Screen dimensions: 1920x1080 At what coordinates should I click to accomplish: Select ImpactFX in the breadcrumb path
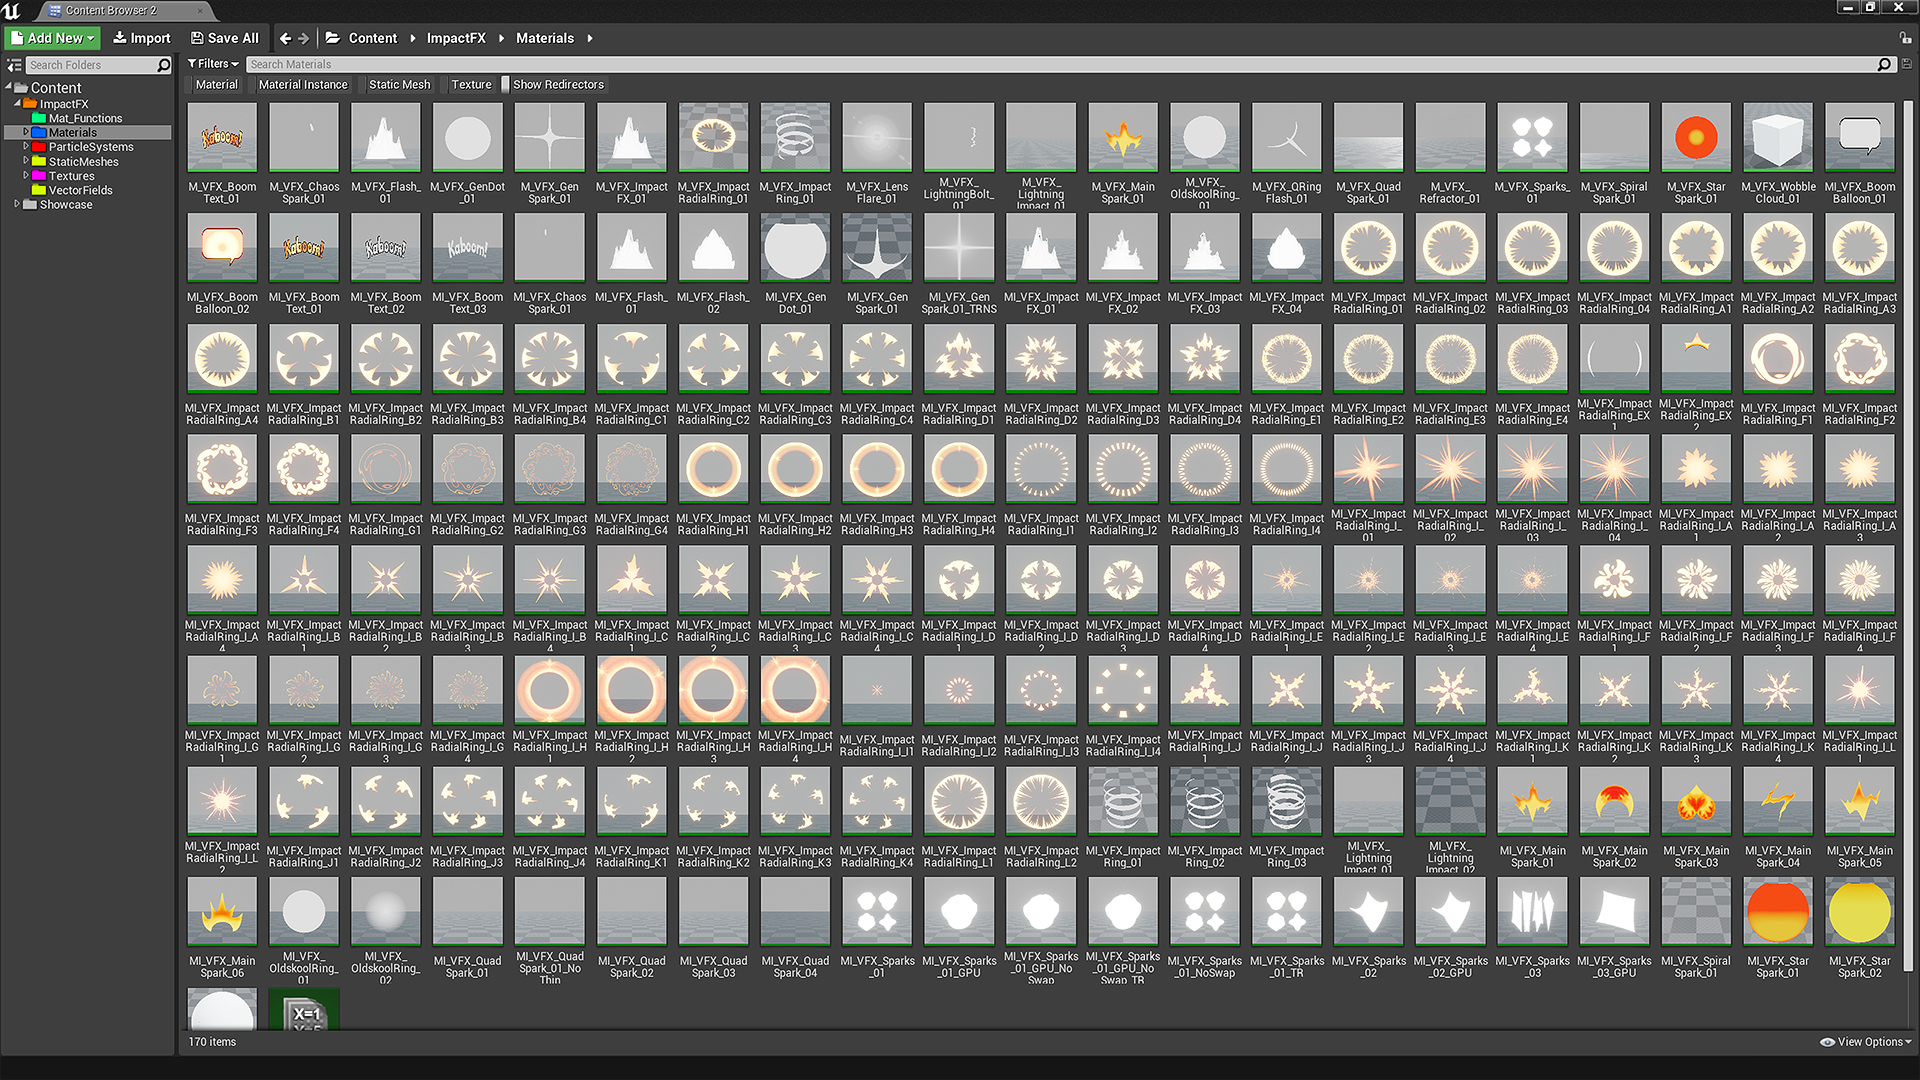456,38
